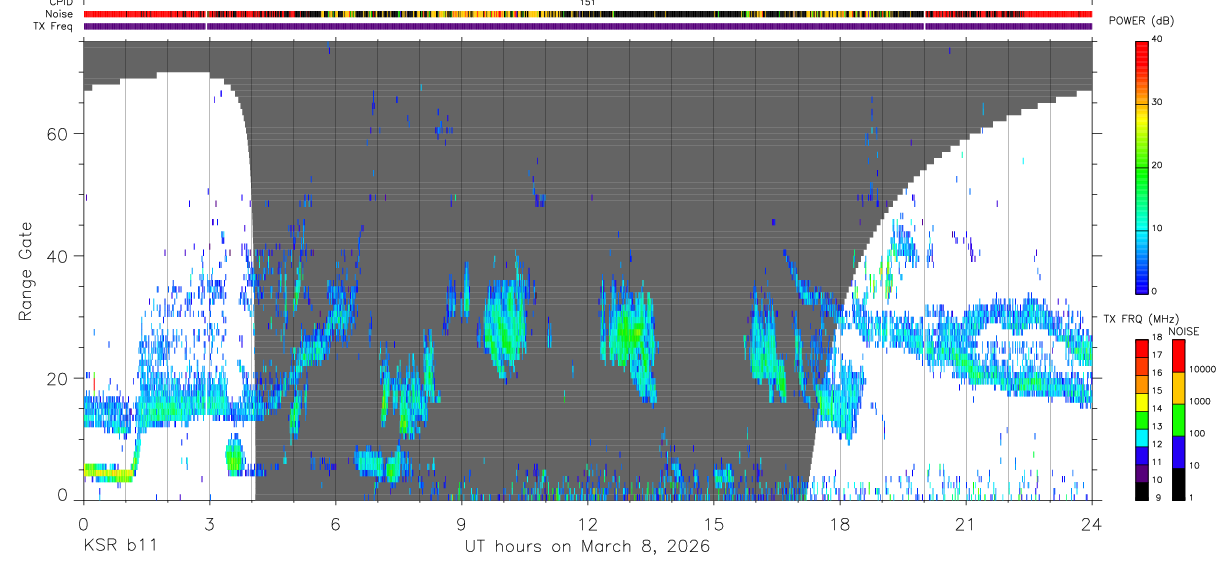Select the yellow segment of TX FRQ scale
The image size is (1228, 567).
click(x=1142, y=402)
